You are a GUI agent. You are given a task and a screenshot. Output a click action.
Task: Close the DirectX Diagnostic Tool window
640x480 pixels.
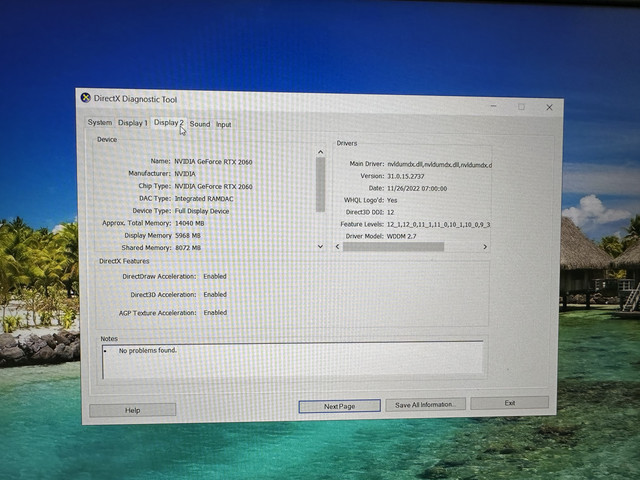549,107
